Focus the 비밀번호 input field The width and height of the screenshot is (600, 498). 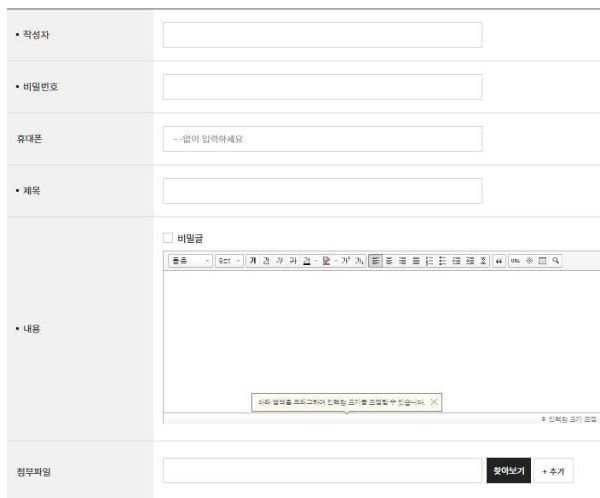tap(322, 87)
